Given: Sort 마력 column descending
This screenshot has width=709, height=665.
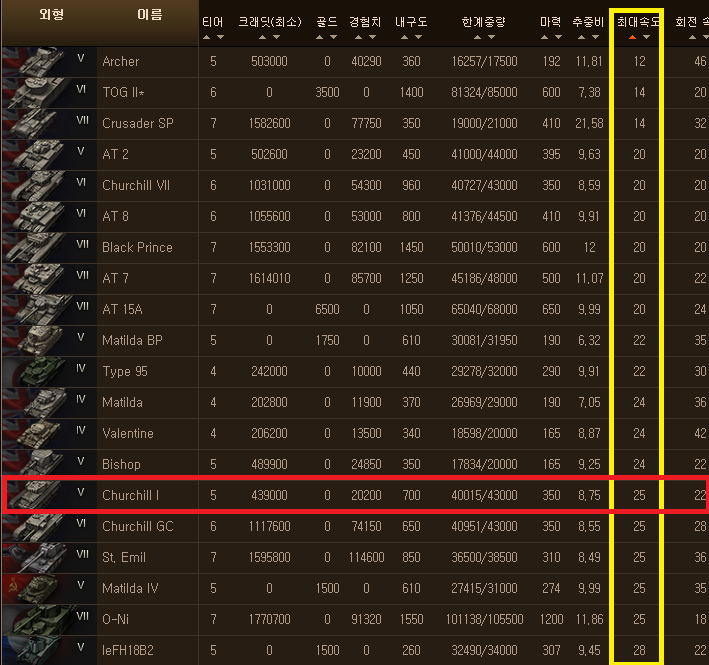Looking at the screenshot, I should pos(558,37).
